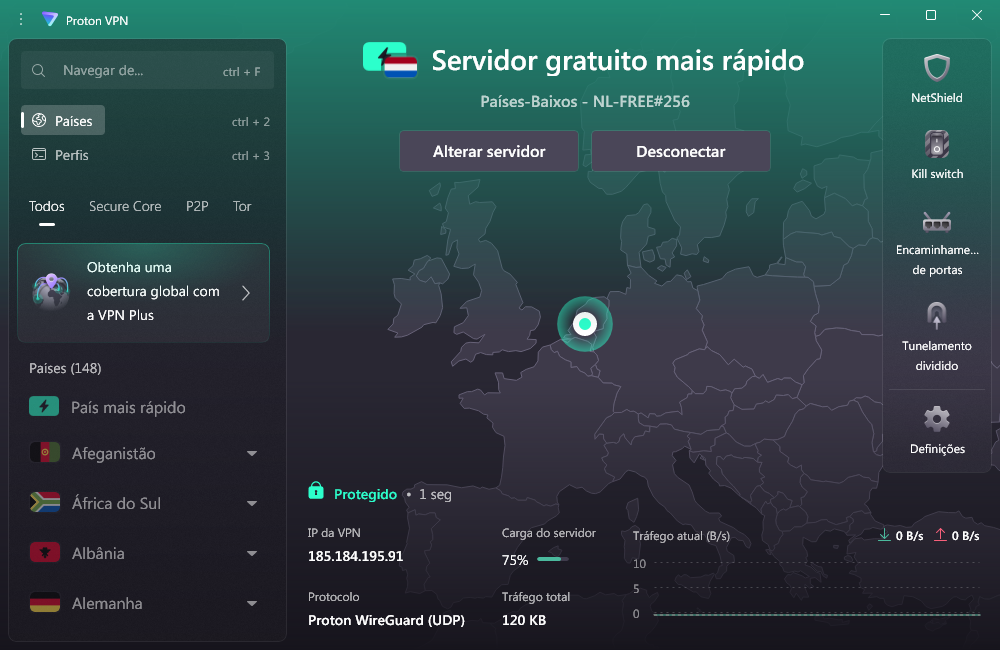This screenshot has height=650, width=1000.
Task: Click the Proton VPN logo
Action: [x=50, y=19]
